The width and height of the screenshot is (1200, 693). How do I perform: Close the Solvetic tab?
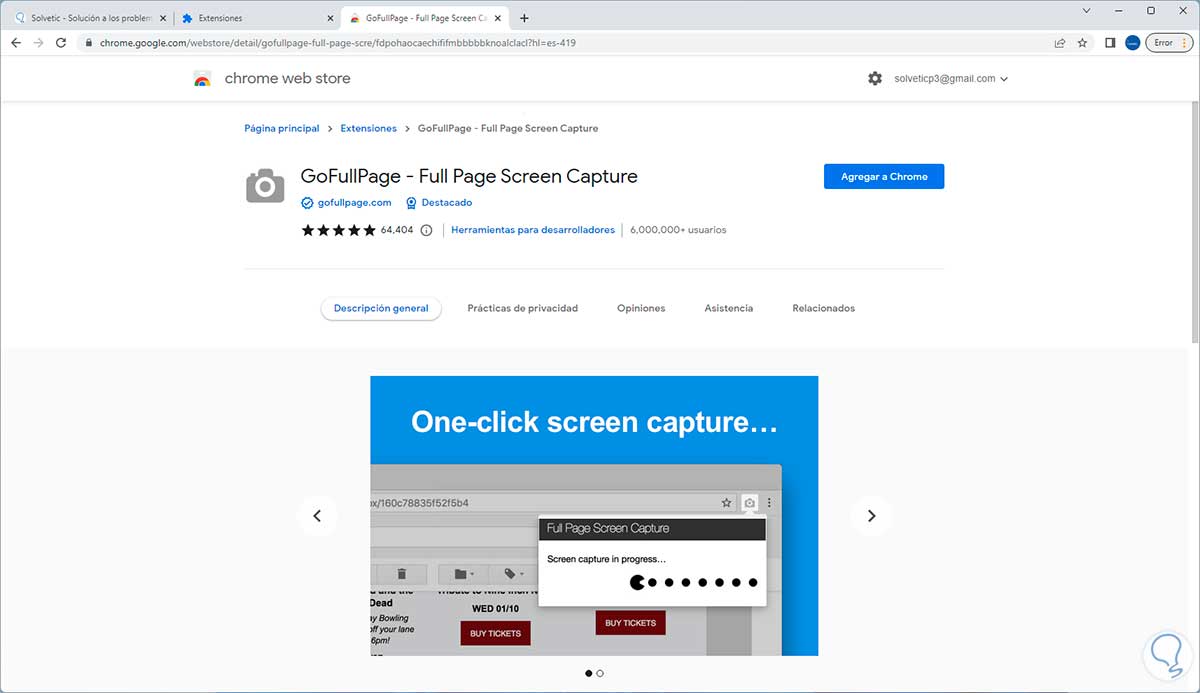coord(162,18)
